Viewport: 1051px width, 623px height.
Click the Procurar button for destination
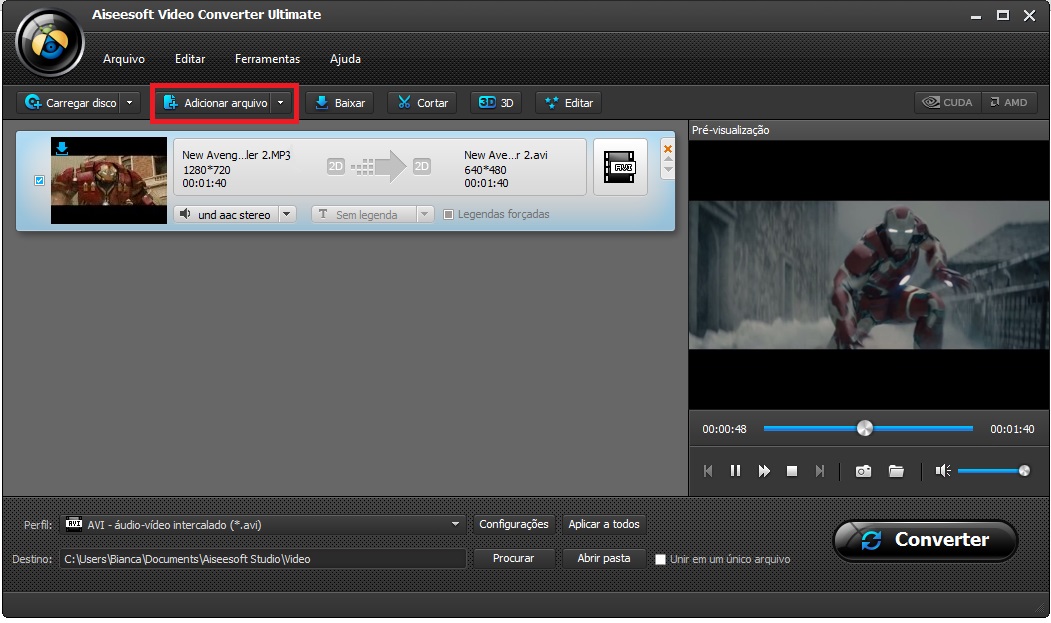pyautogui.click(x=514, y=558)
